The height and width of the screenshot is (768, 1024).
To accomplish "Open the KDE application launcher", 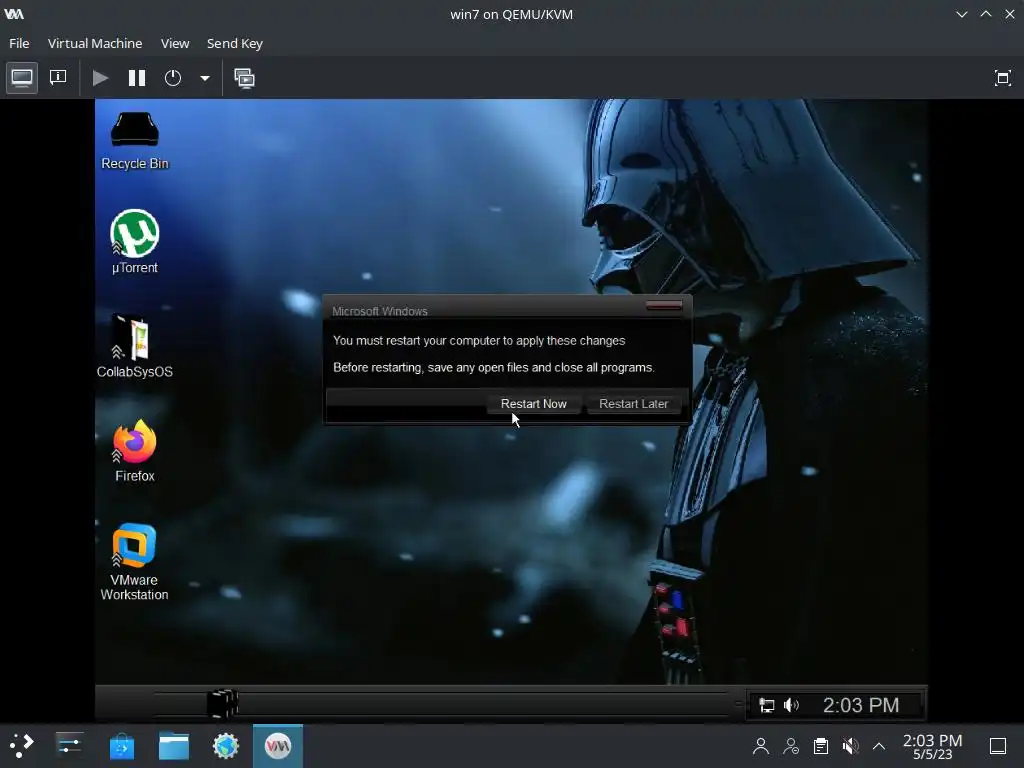I will coord(22,745).
